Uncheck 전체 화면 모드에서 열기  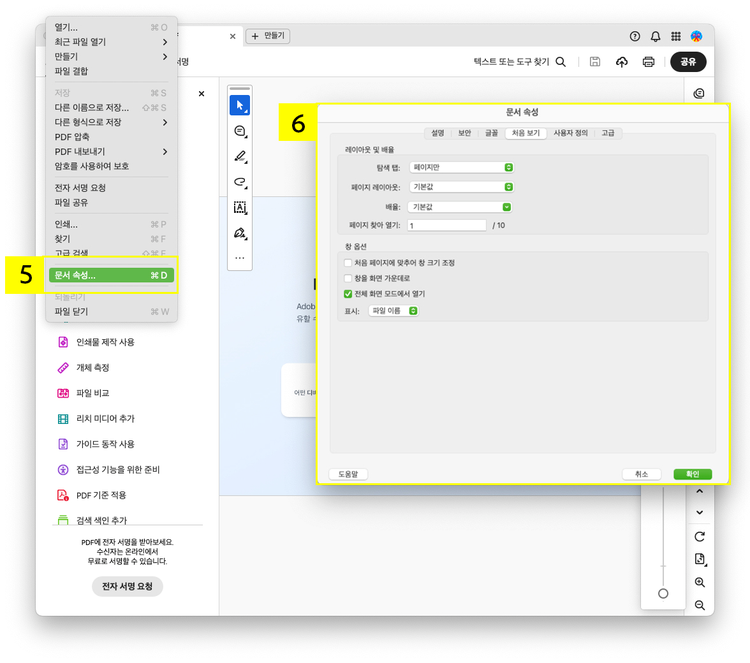click(x=348, y=294)
